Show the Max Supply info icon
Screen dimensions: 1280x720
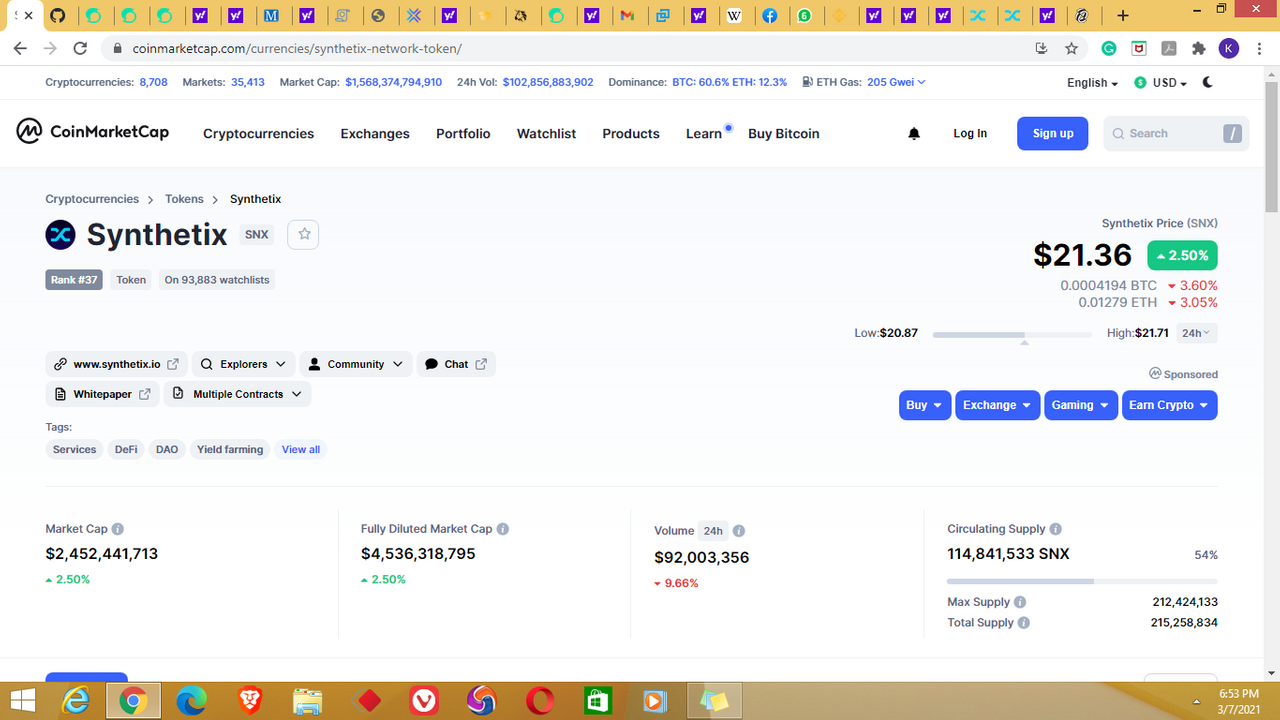[x=1020, y=602]
